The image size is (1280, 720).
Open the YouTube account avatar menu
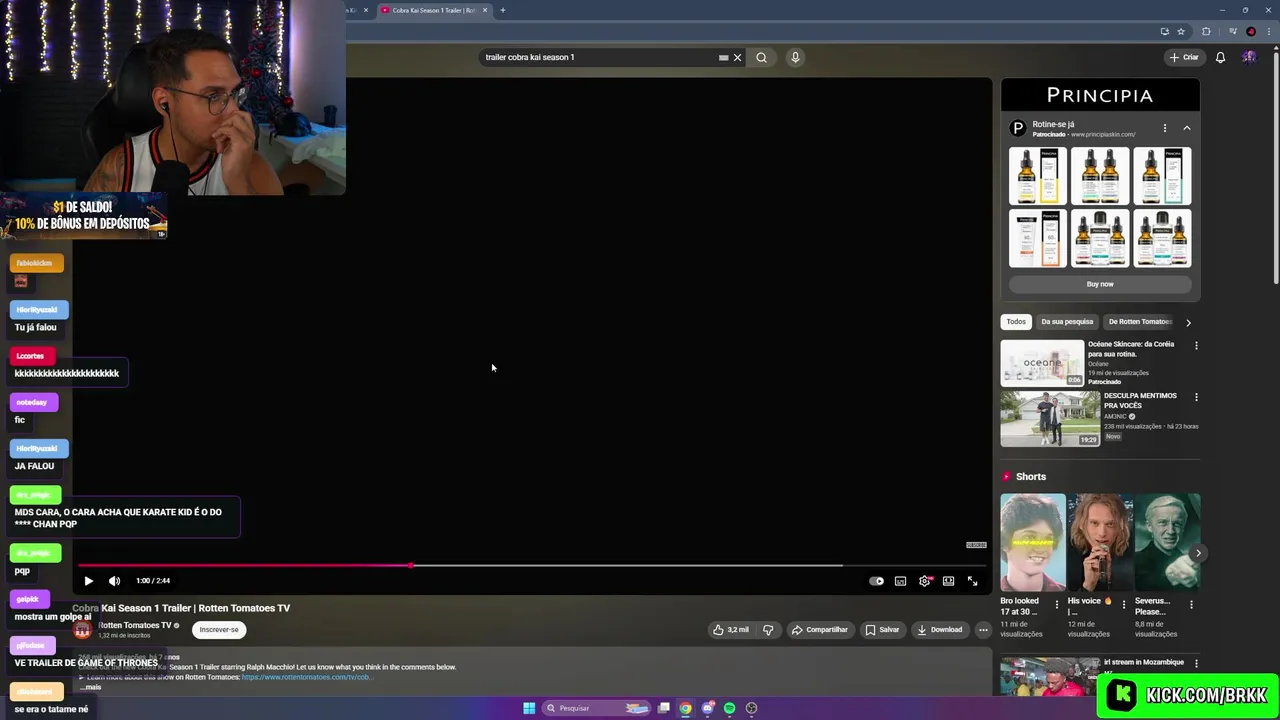[x=1249, y=57]
